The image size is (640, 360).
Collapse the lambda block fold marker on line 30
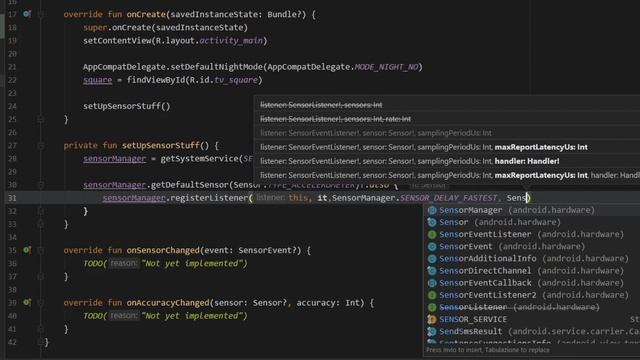(x=40, y=185)
